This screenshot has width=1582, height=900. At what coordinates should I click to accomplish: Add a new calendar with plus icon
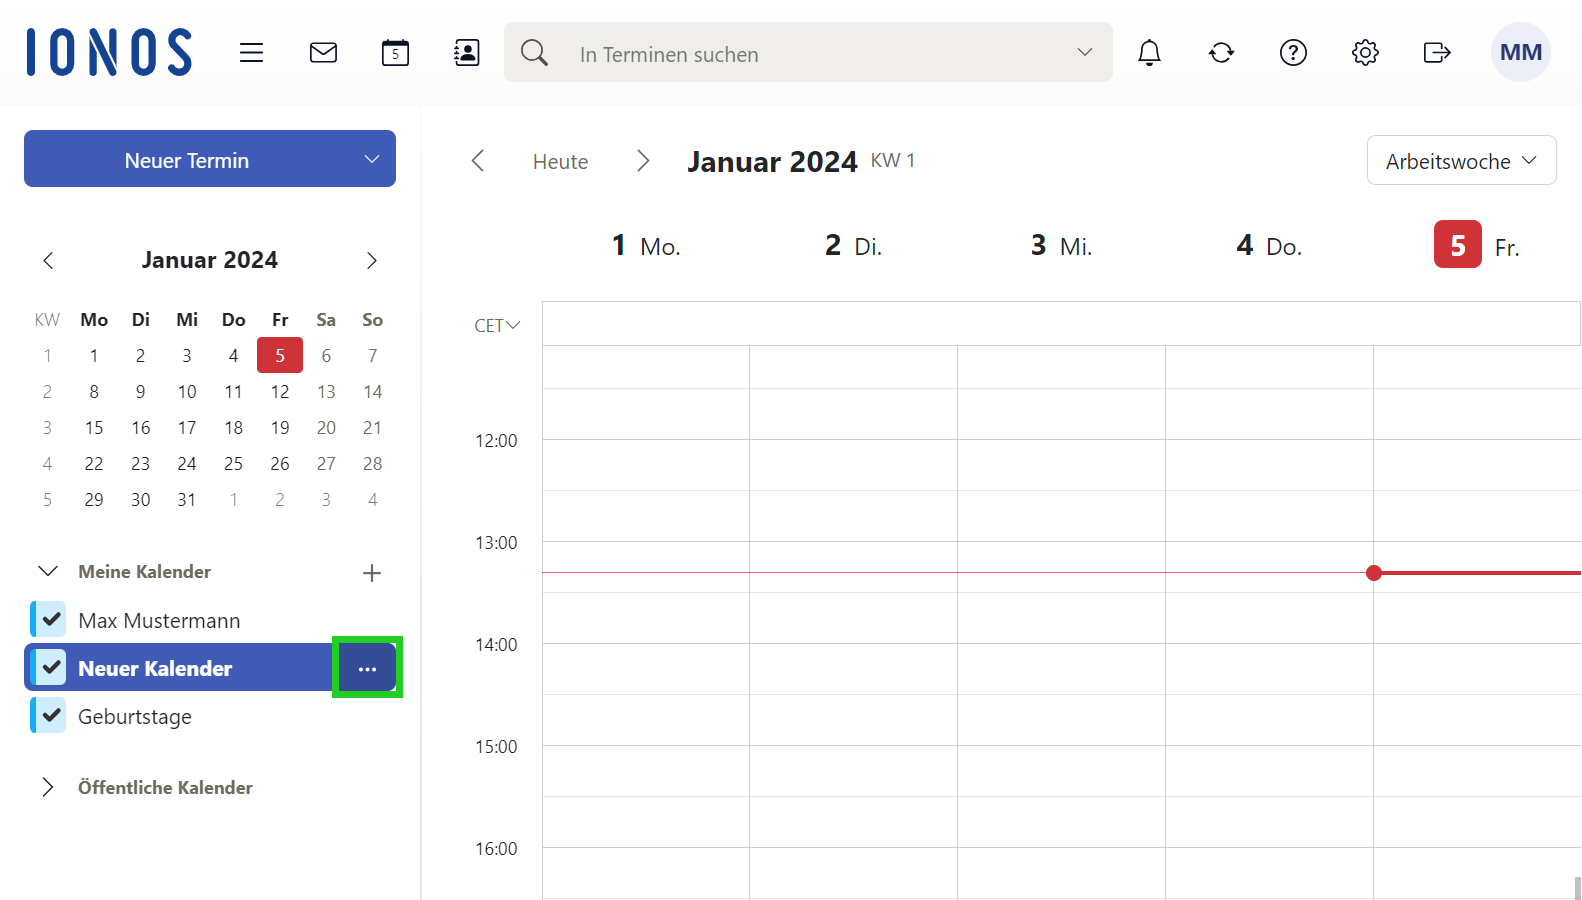click(x=372, y=573)
